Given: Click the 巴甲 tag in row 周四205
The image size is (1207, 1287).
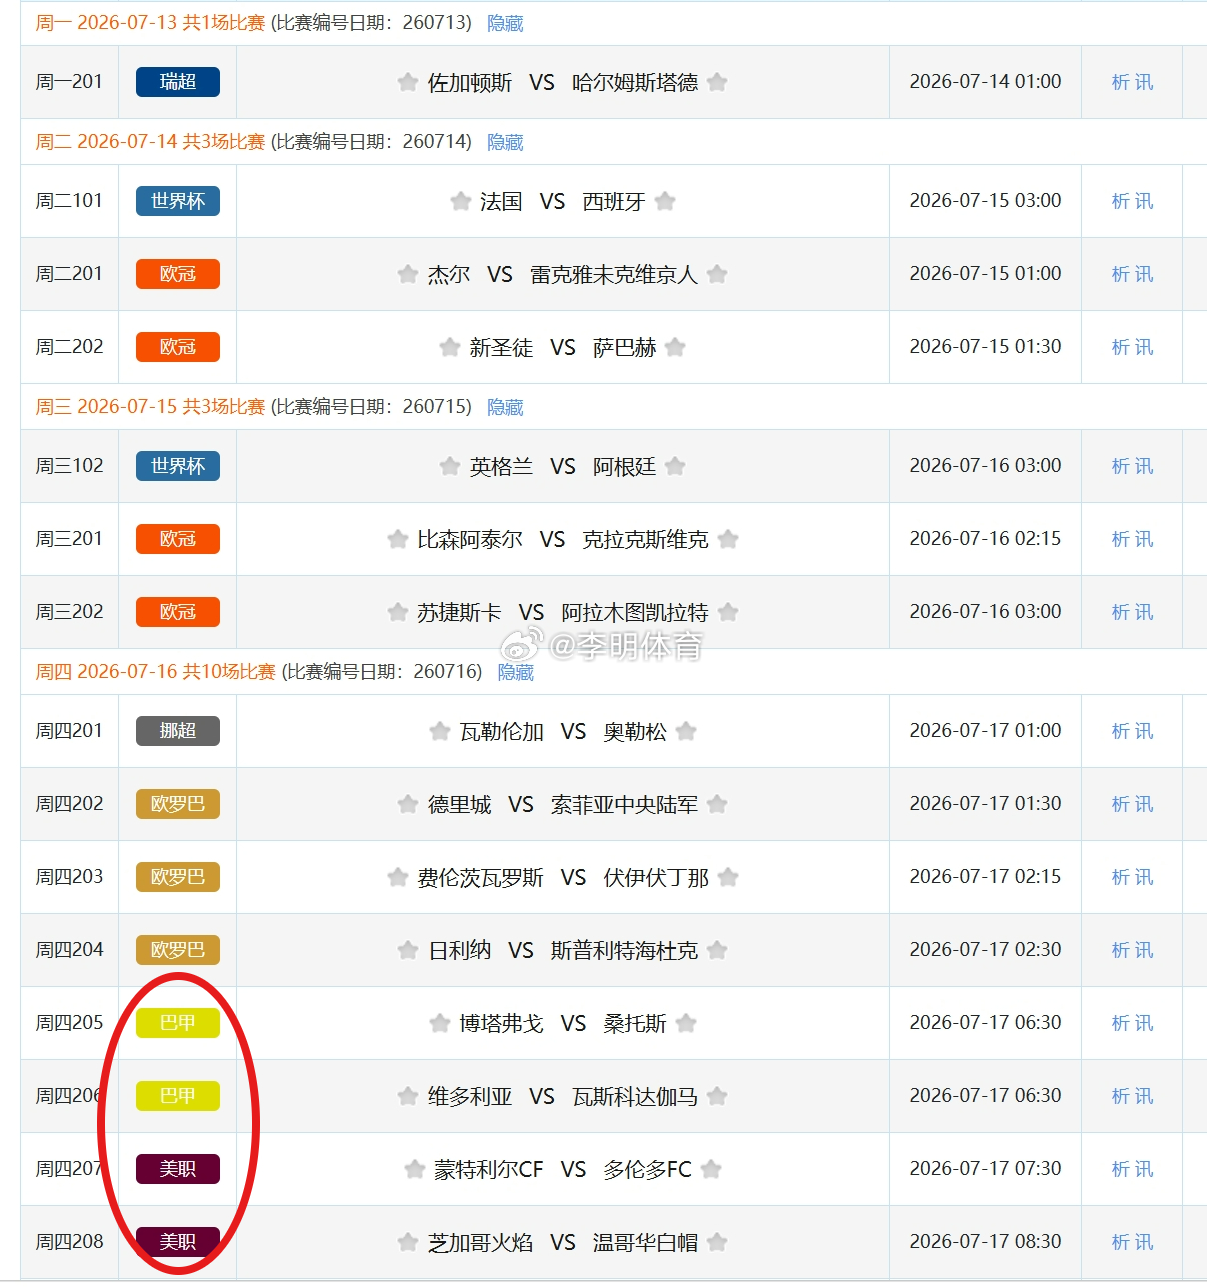Looking at the screenshot, I should (178, 1023).
